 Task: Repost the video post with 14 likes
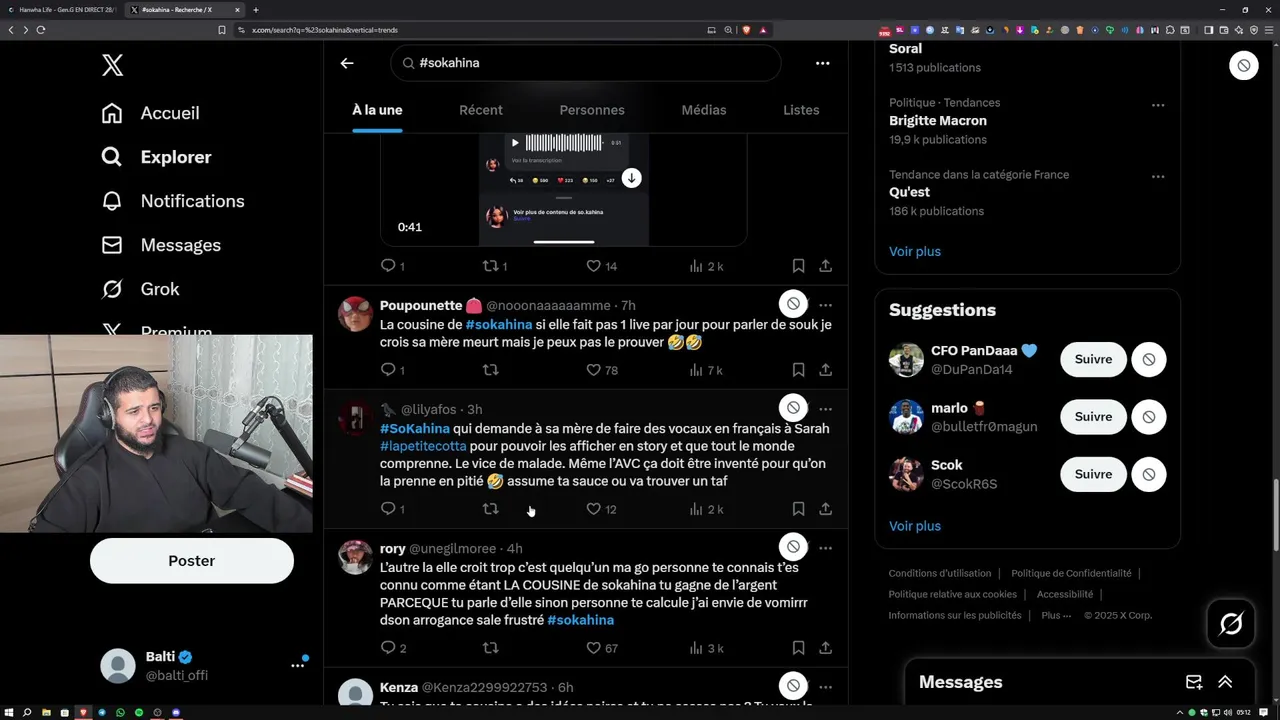pos(495,266)
